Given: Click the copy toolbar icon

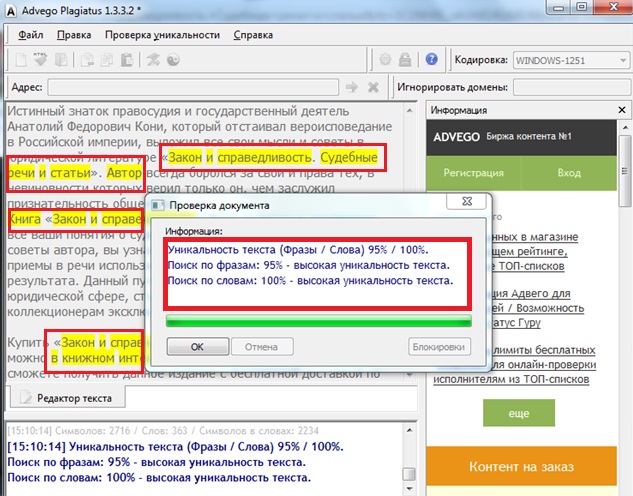Looking at the screenshot, I should 107,60.
